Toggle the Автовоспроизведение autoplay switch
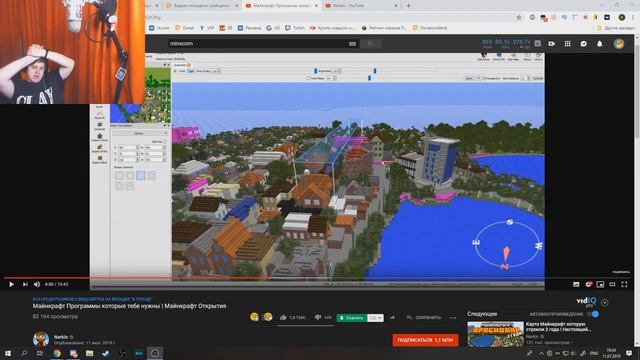 coord(593,314)
